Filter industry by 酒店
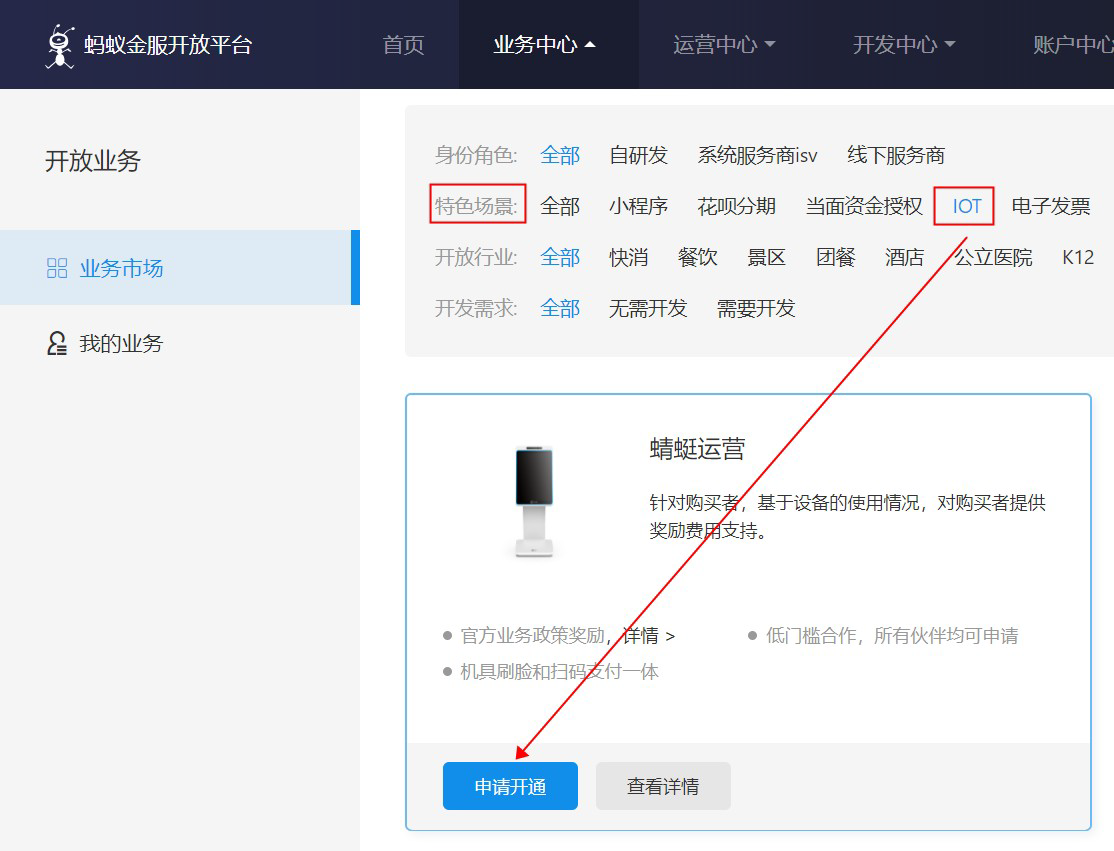Screen dimensions: 1114x851 [x=904, y=257]
